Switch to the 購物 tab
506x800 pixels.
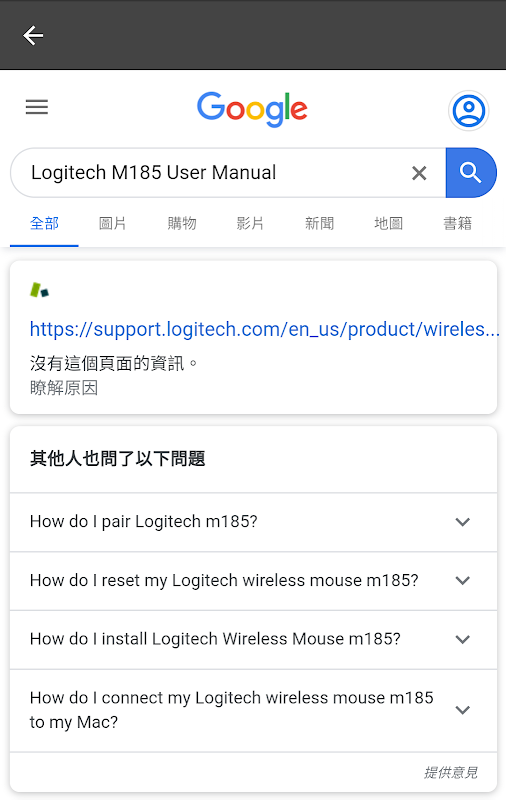tap(182, 223)
